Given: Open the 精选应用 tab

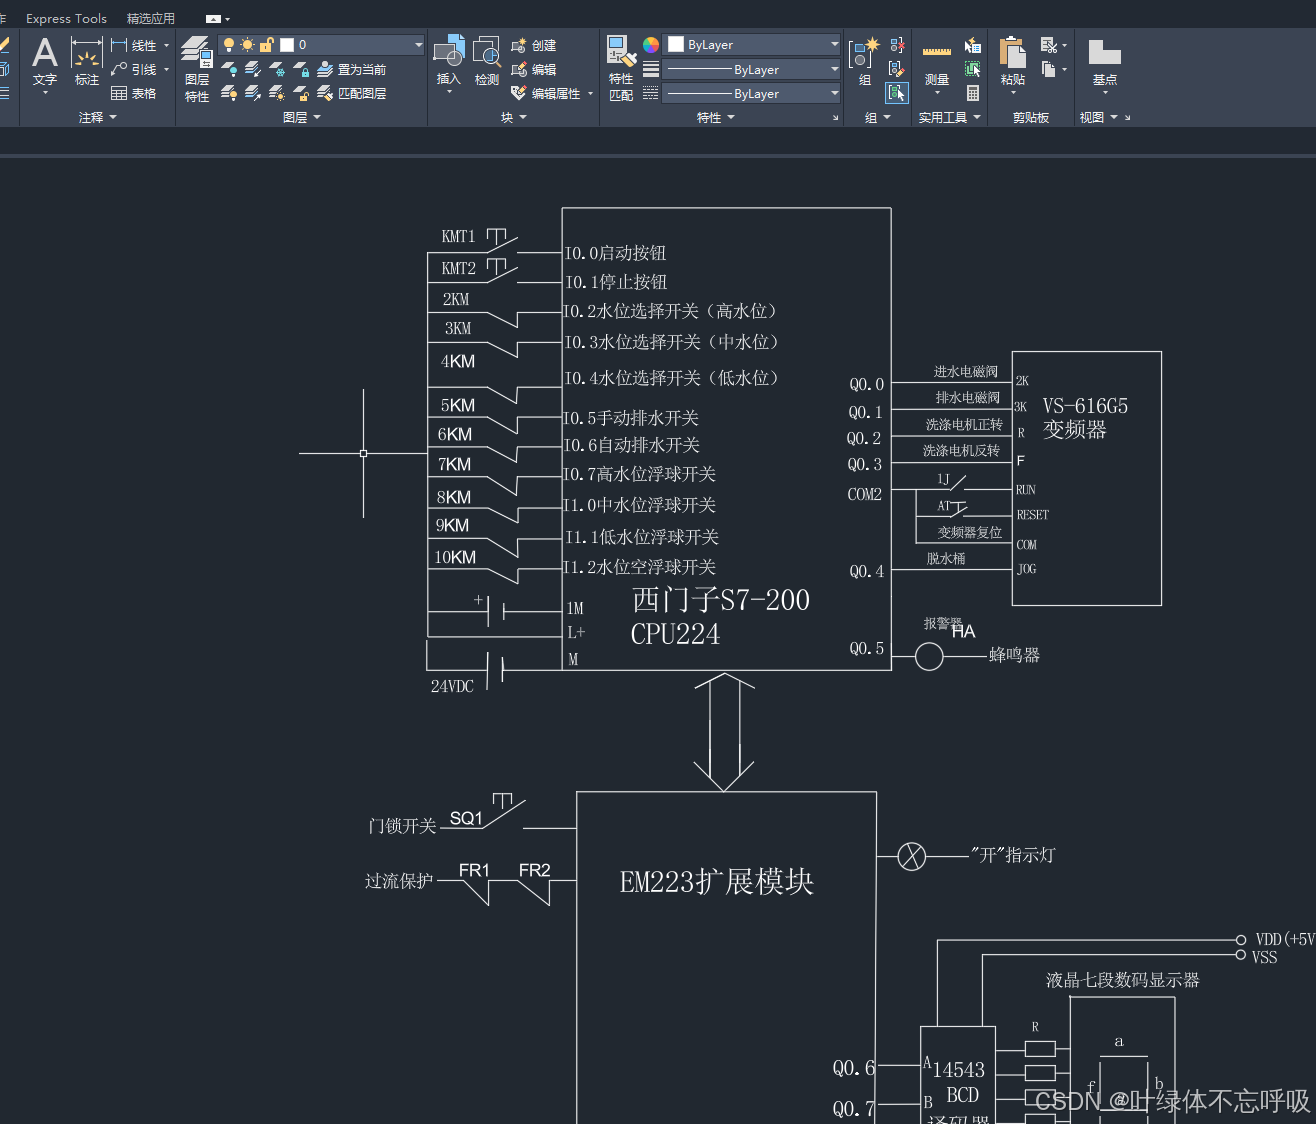Looking at the screenshot, I should coord(151,18).
